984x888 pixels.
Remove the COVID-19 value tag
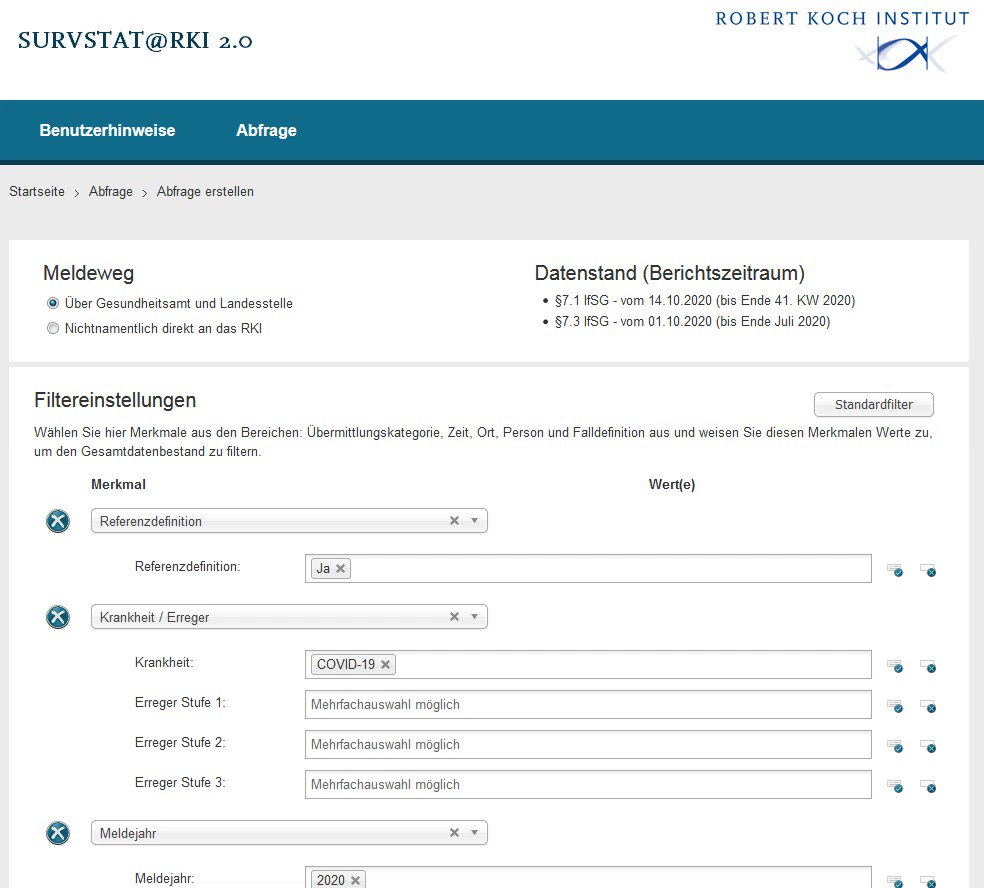pos(386,665)
